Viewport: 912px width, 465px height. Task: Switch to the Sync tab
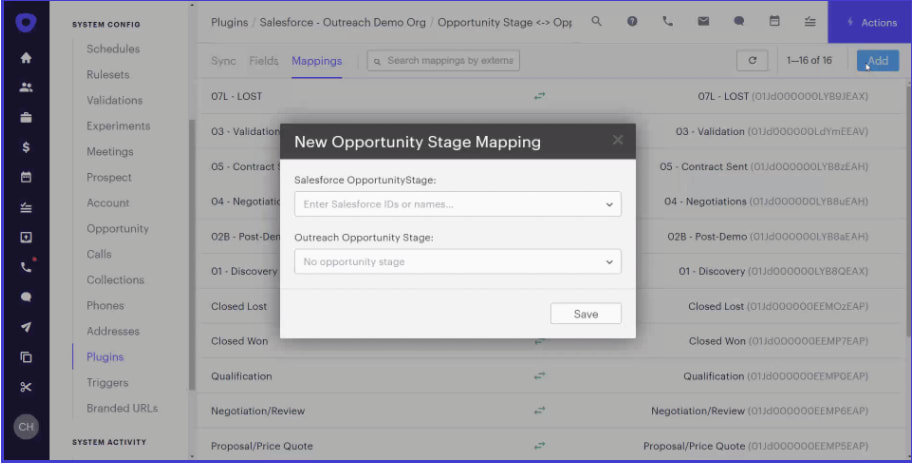click(x=223, y=61)
